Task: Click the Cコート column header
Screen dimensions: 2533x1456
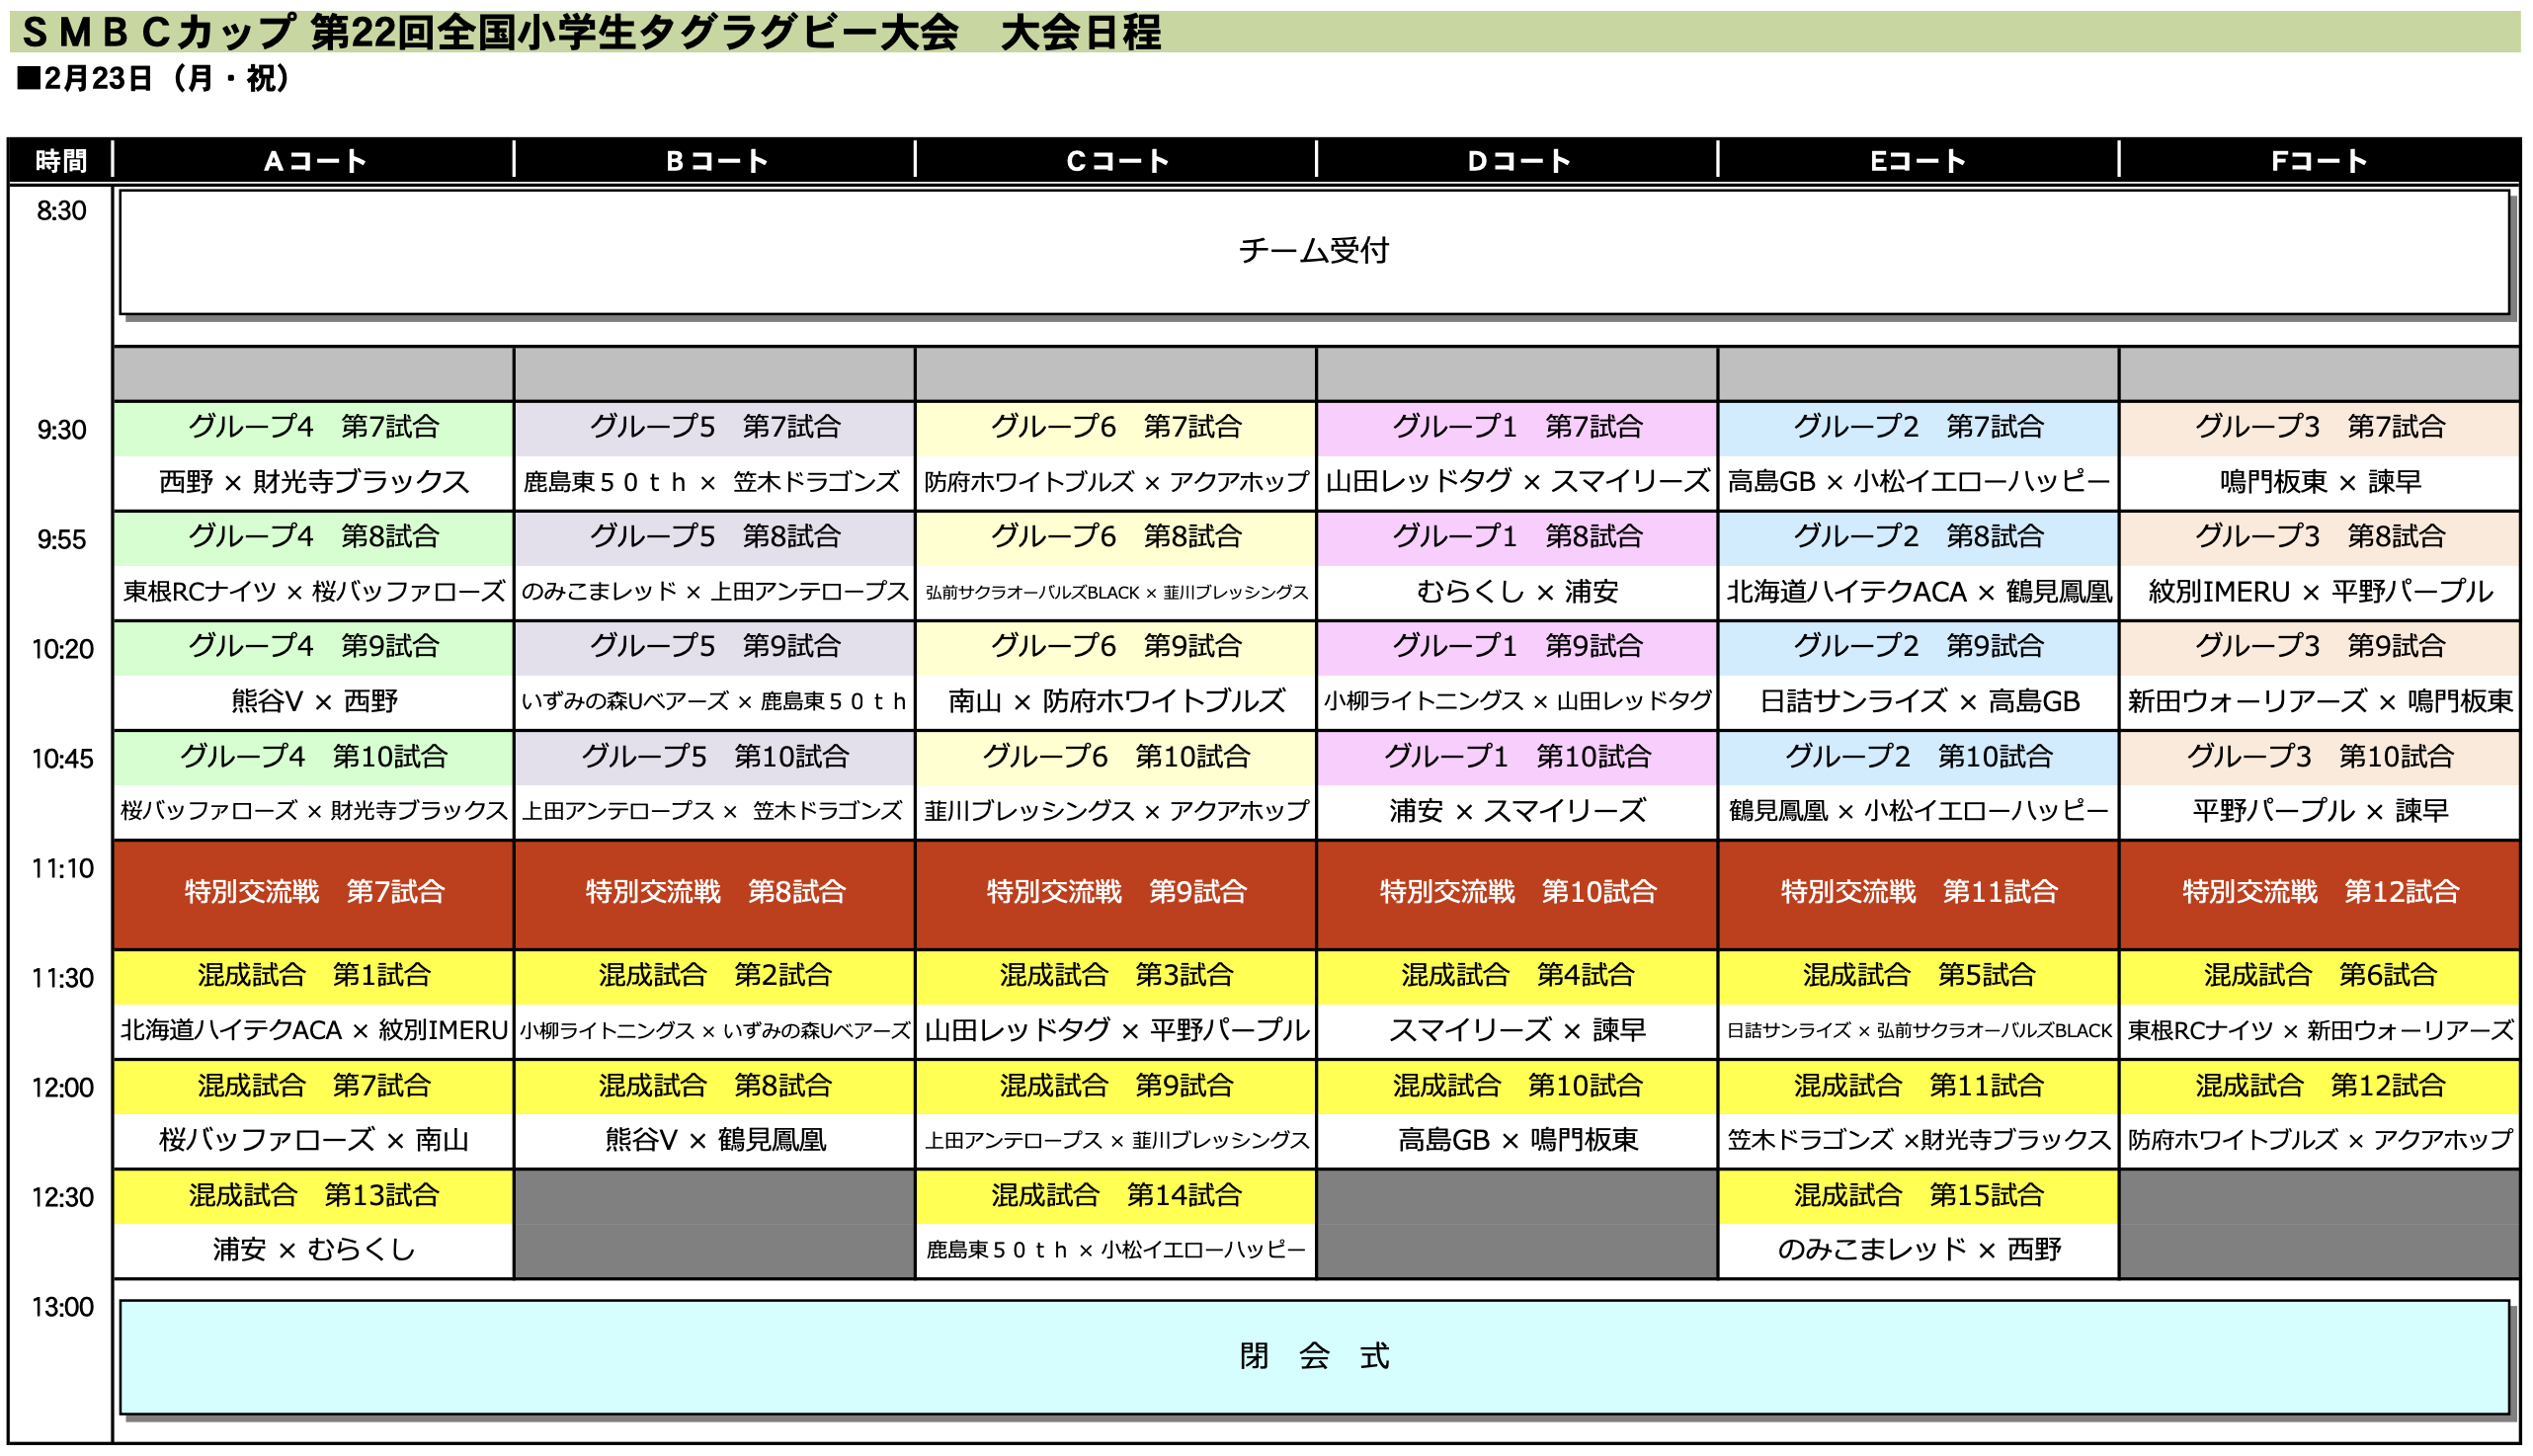Action: (x=1116, y=161)
